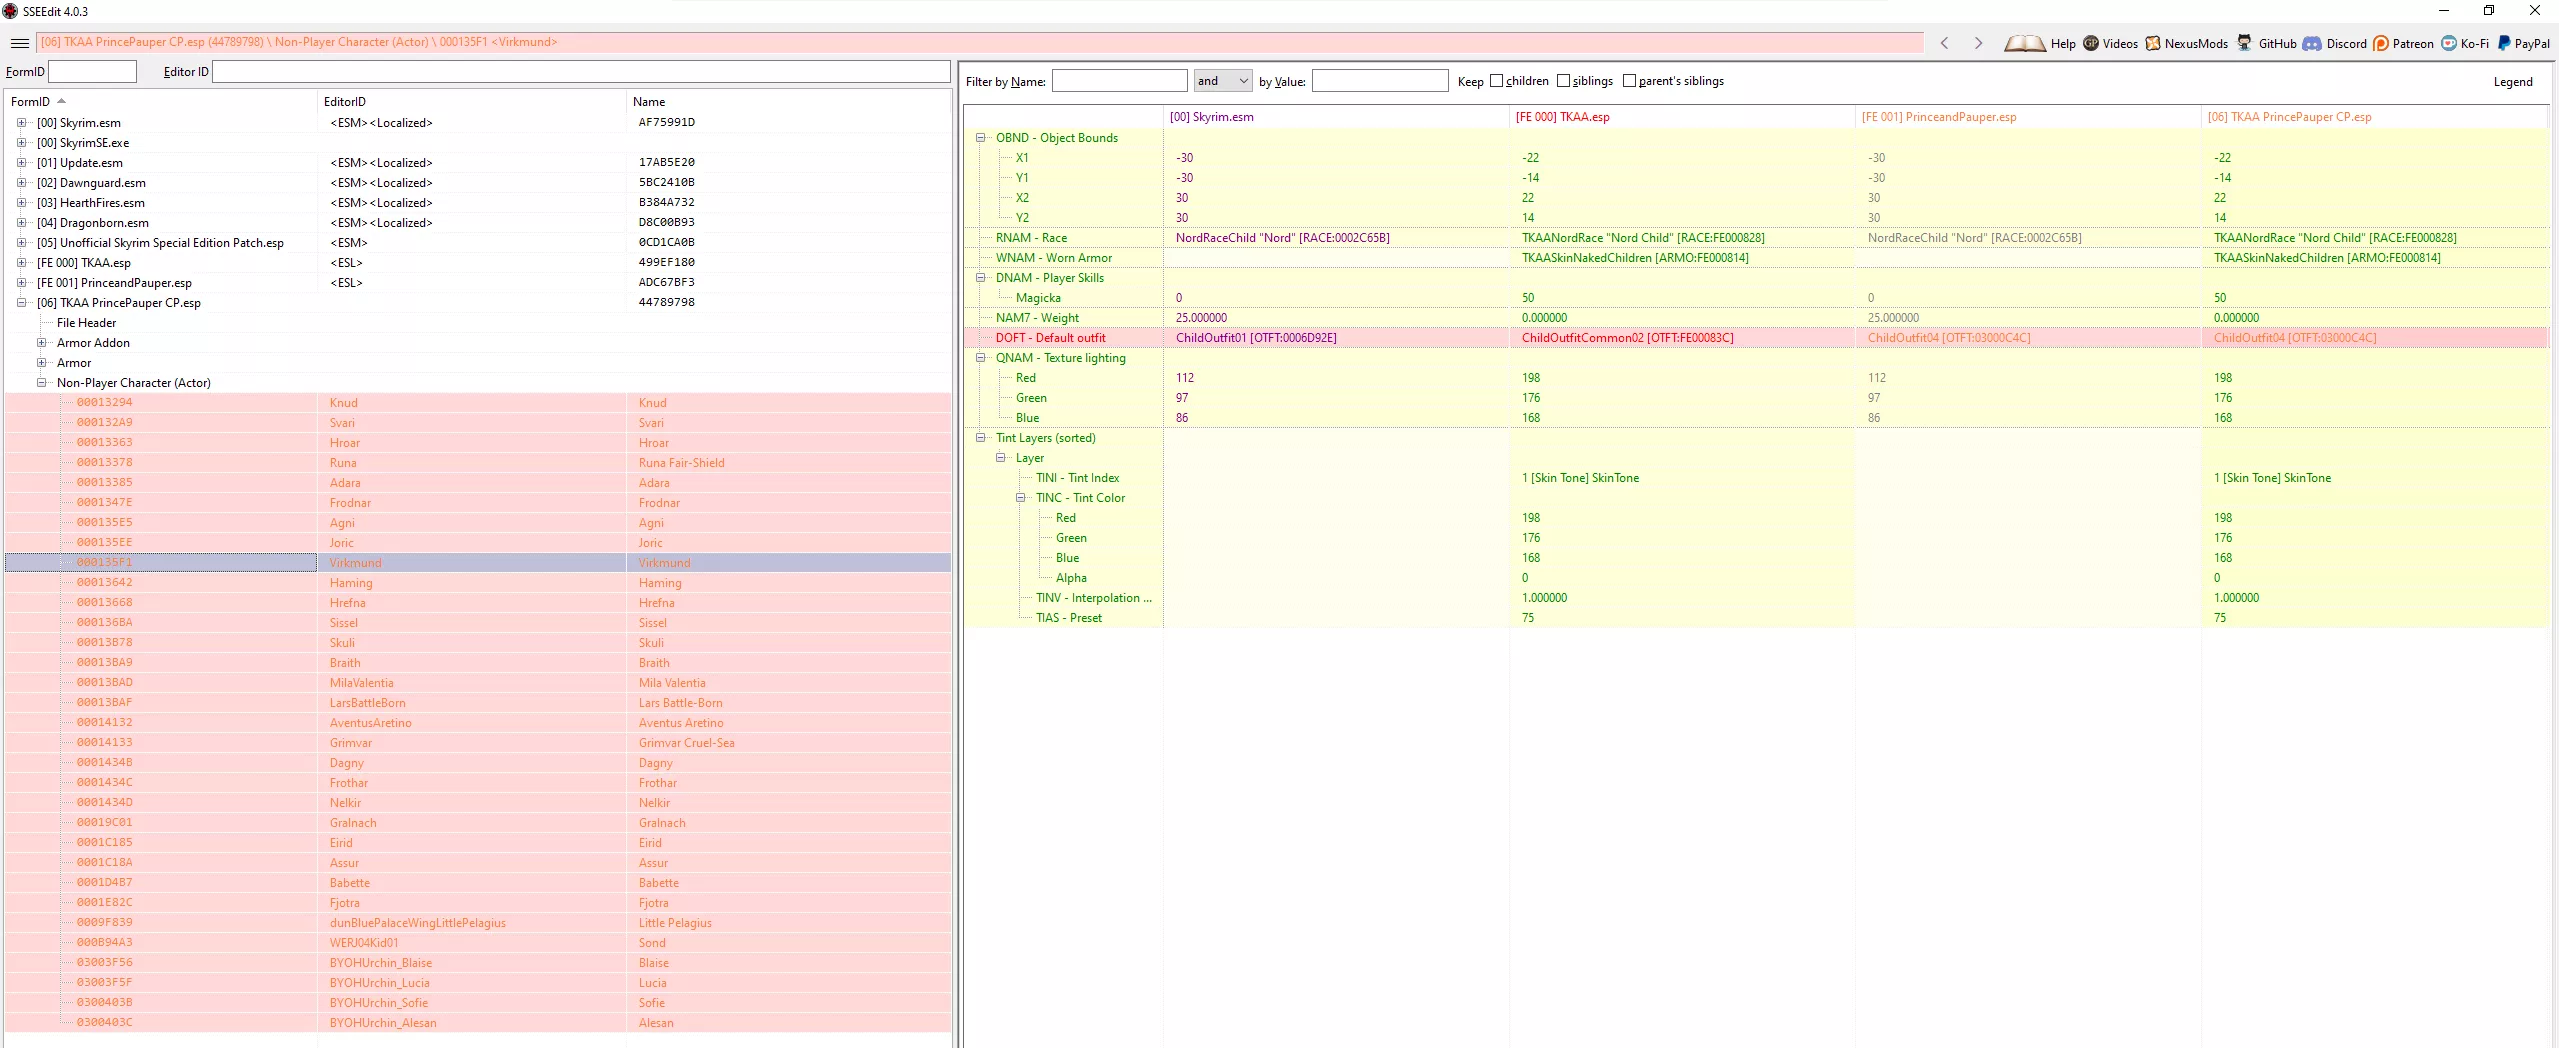Navigate back with the left arrow
The image size is (2559, 1048).
point(1944,43)
